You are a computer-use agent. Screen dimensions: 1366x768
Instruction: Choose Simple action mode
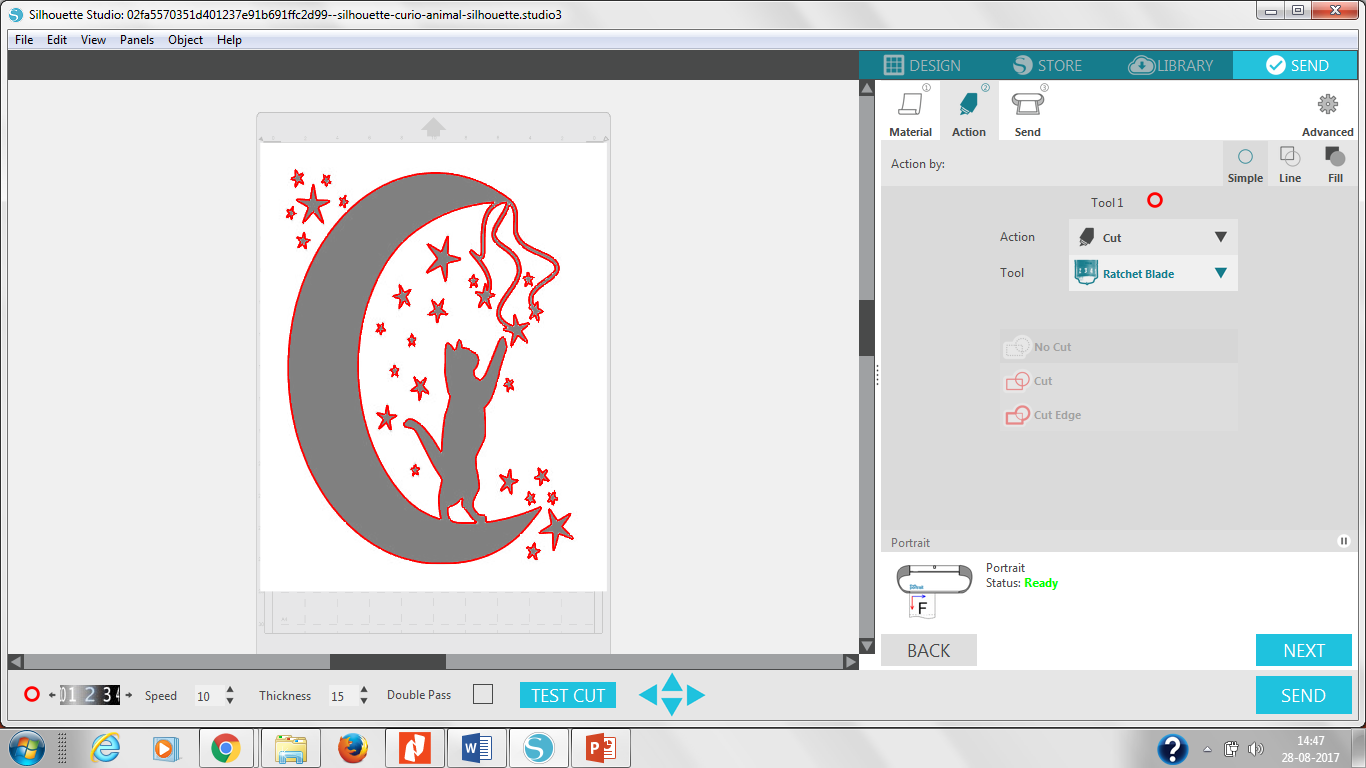1245,164
